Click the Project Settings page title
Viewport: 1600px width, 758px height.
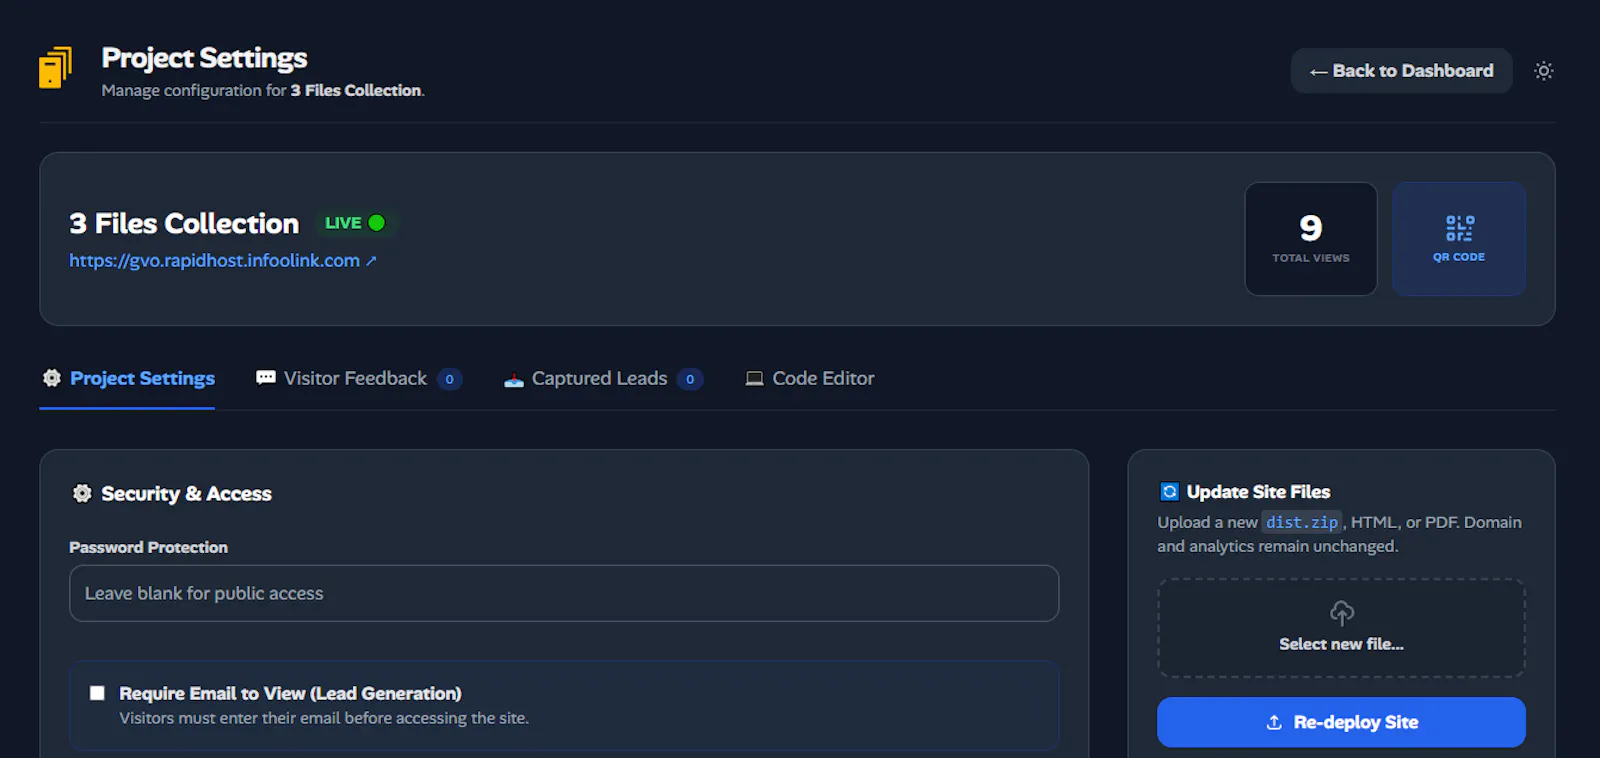[x=204, y=58]
